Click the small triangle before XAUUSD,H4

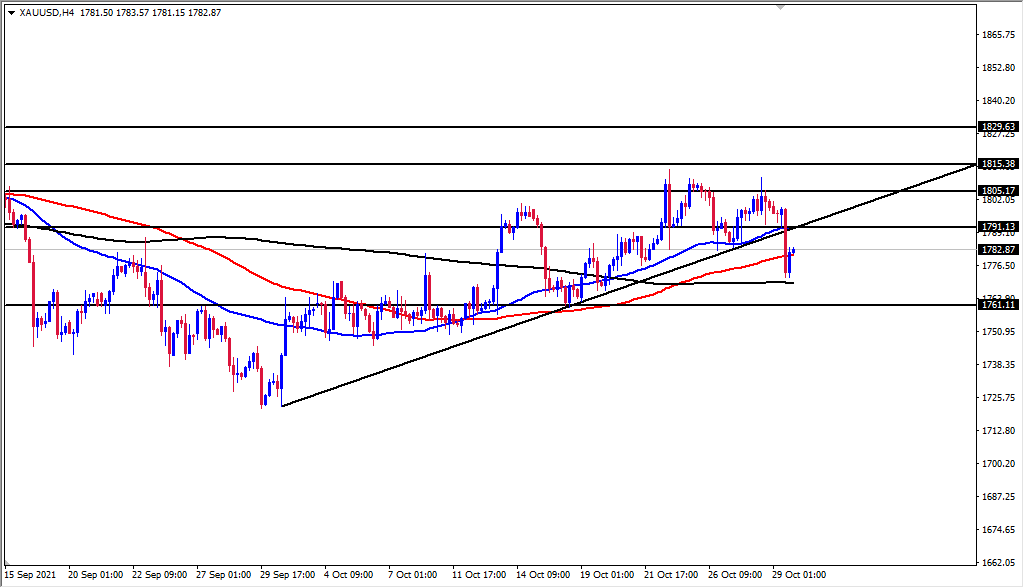coord(12,12)
